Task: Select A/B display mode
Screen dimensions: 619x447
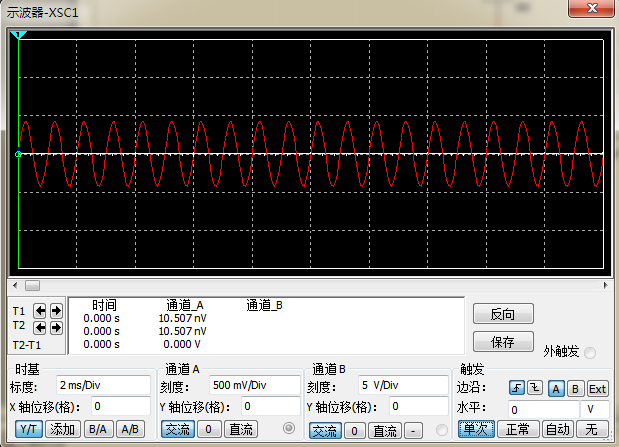Action: tap(130, 429)
